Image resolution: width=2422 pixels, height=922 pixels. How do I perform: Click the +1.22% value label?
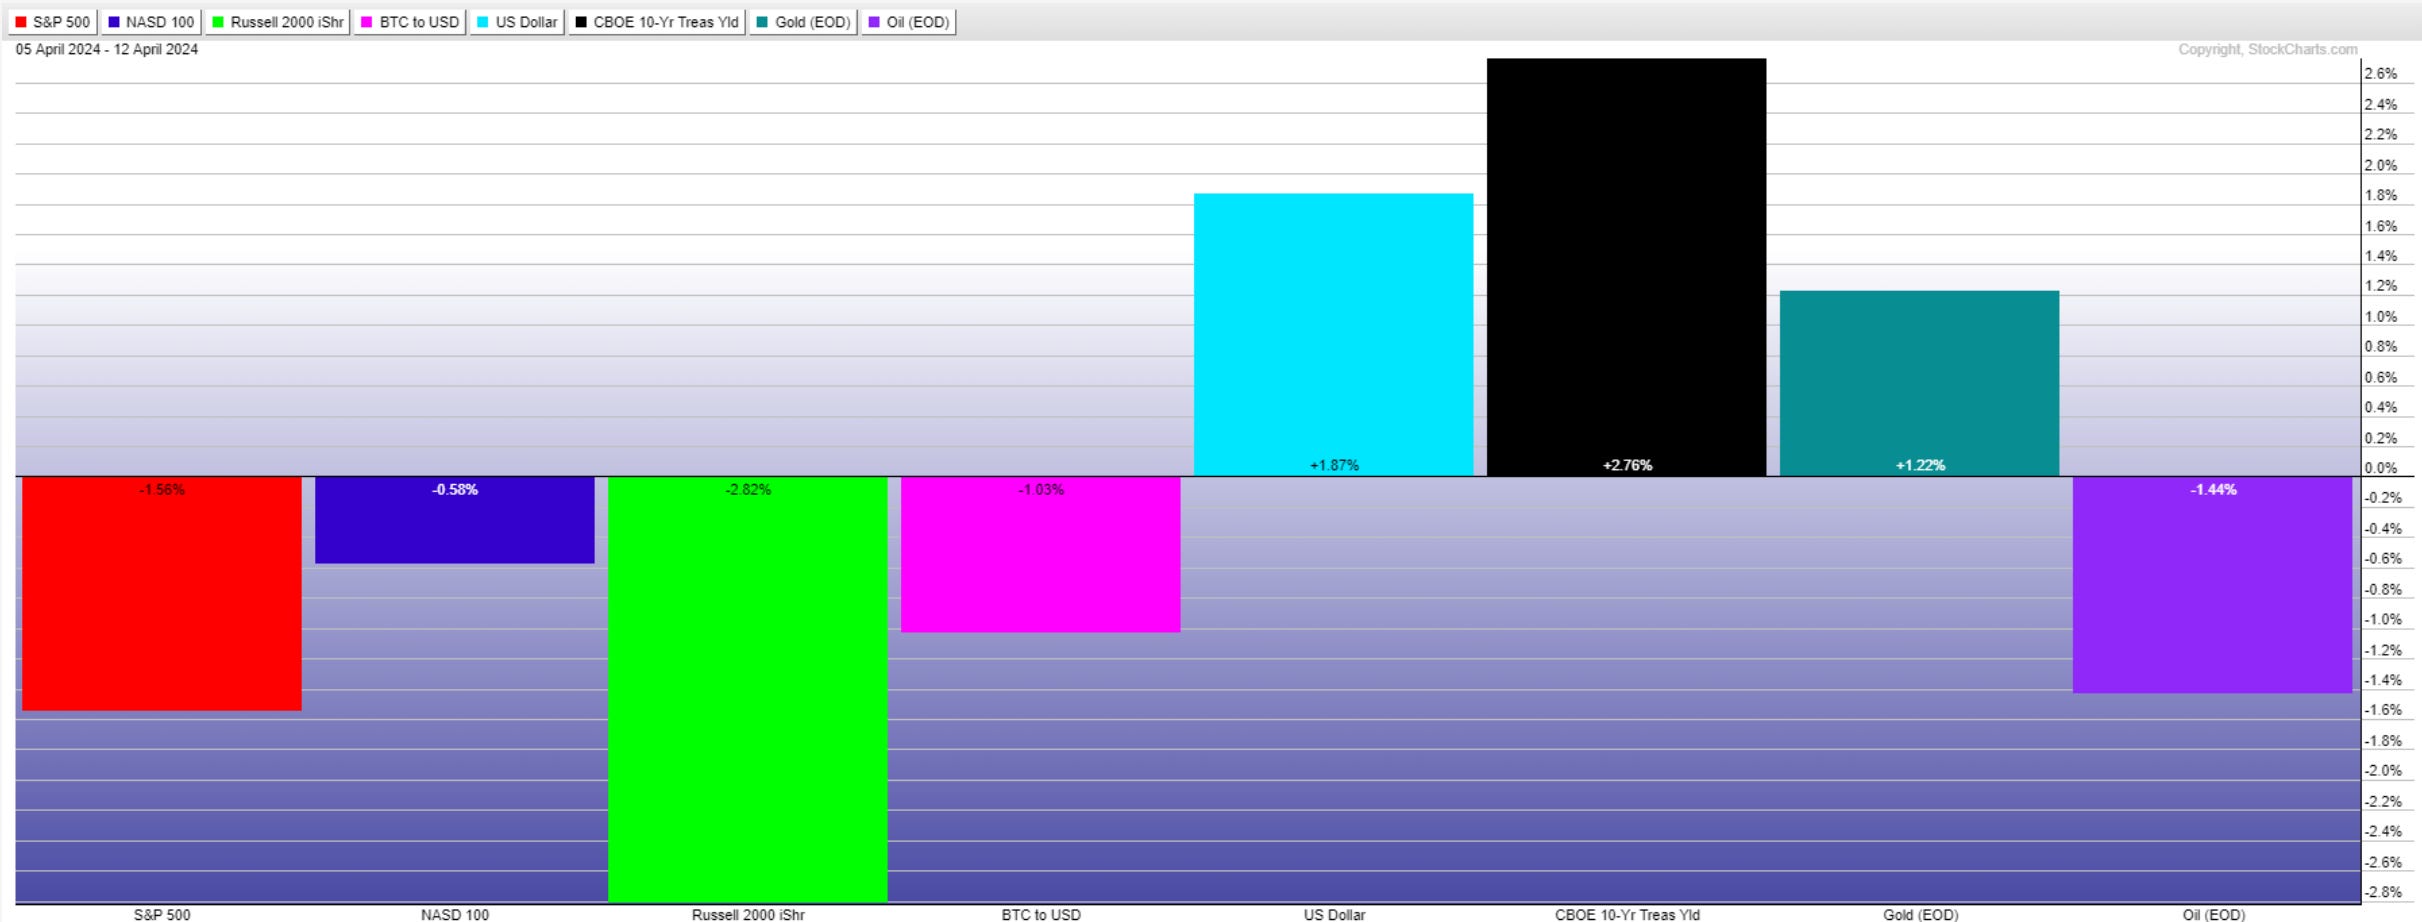click(x=1920, y=465)
